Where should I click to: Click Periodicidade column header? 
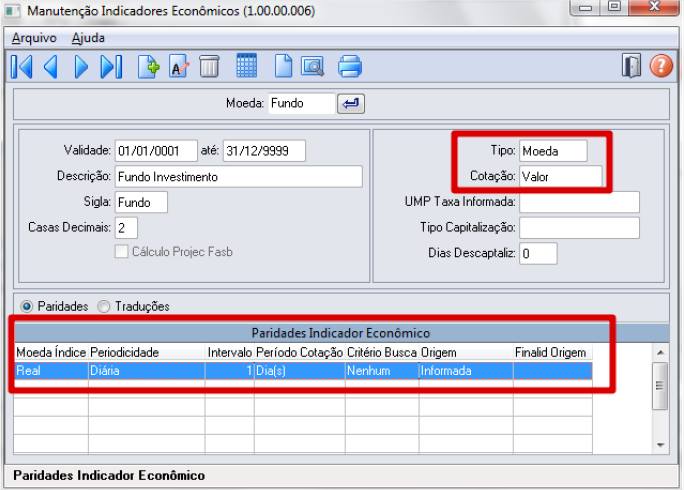(147, 352)
